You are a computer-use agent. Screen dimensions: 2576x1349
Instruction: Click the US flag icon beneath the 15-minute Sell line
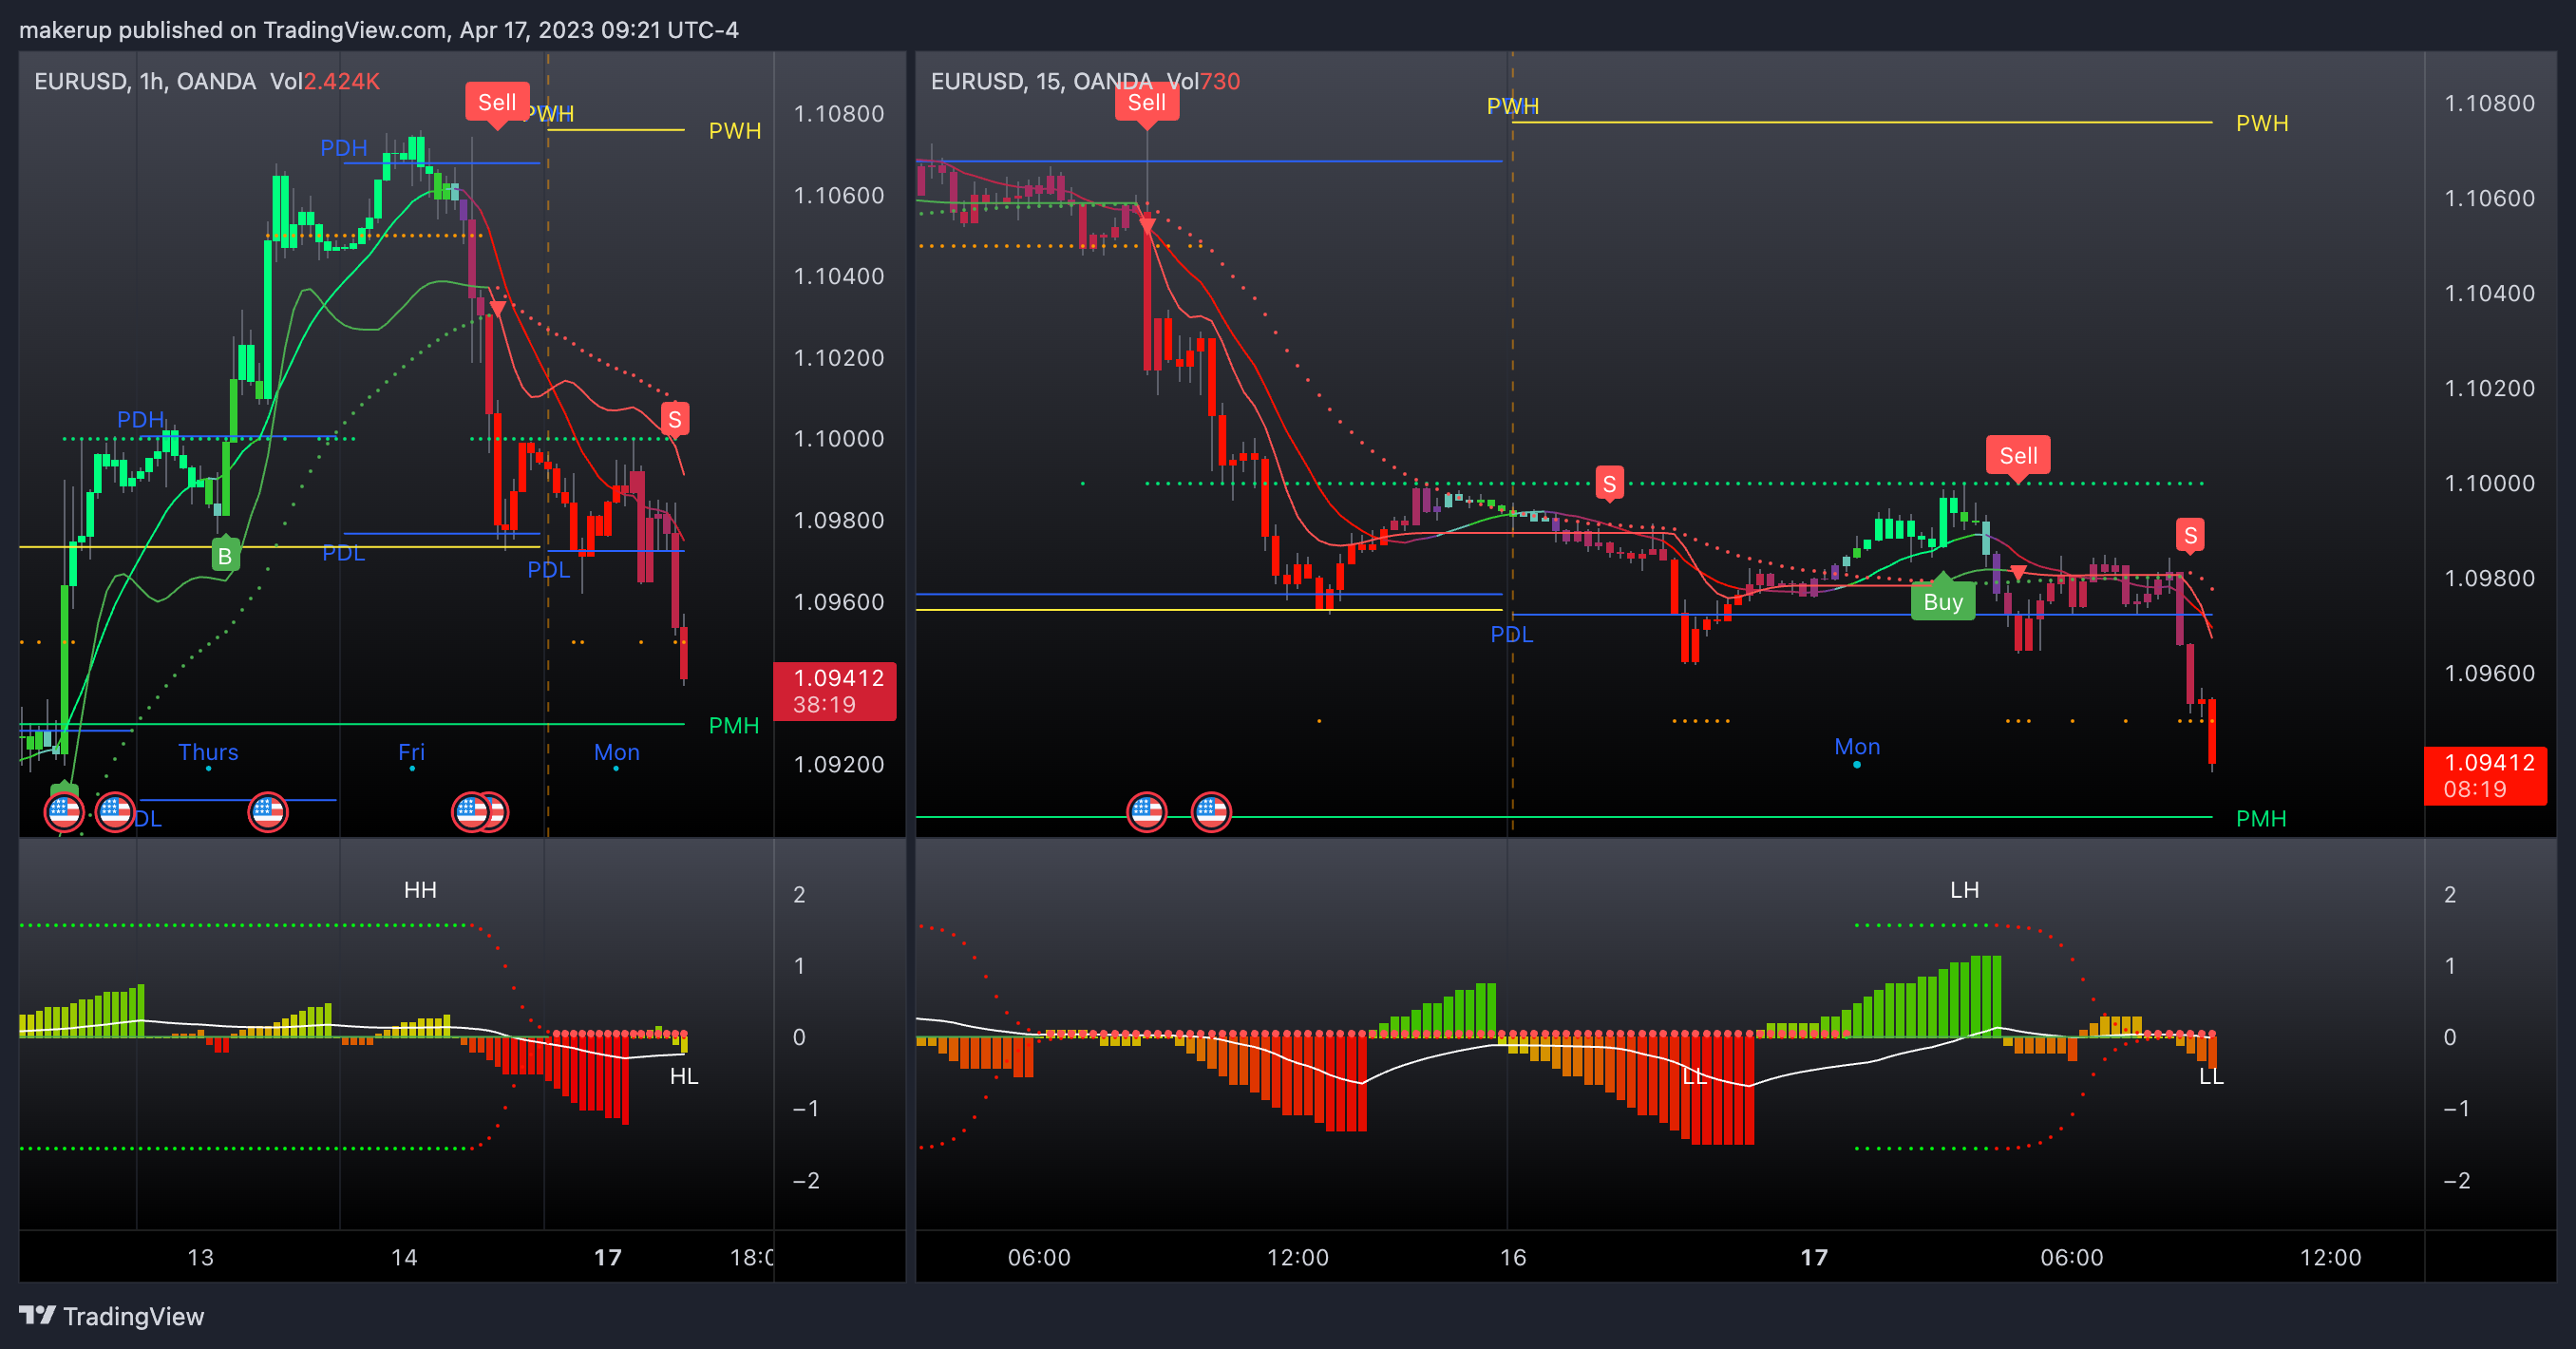point(1146,811)
